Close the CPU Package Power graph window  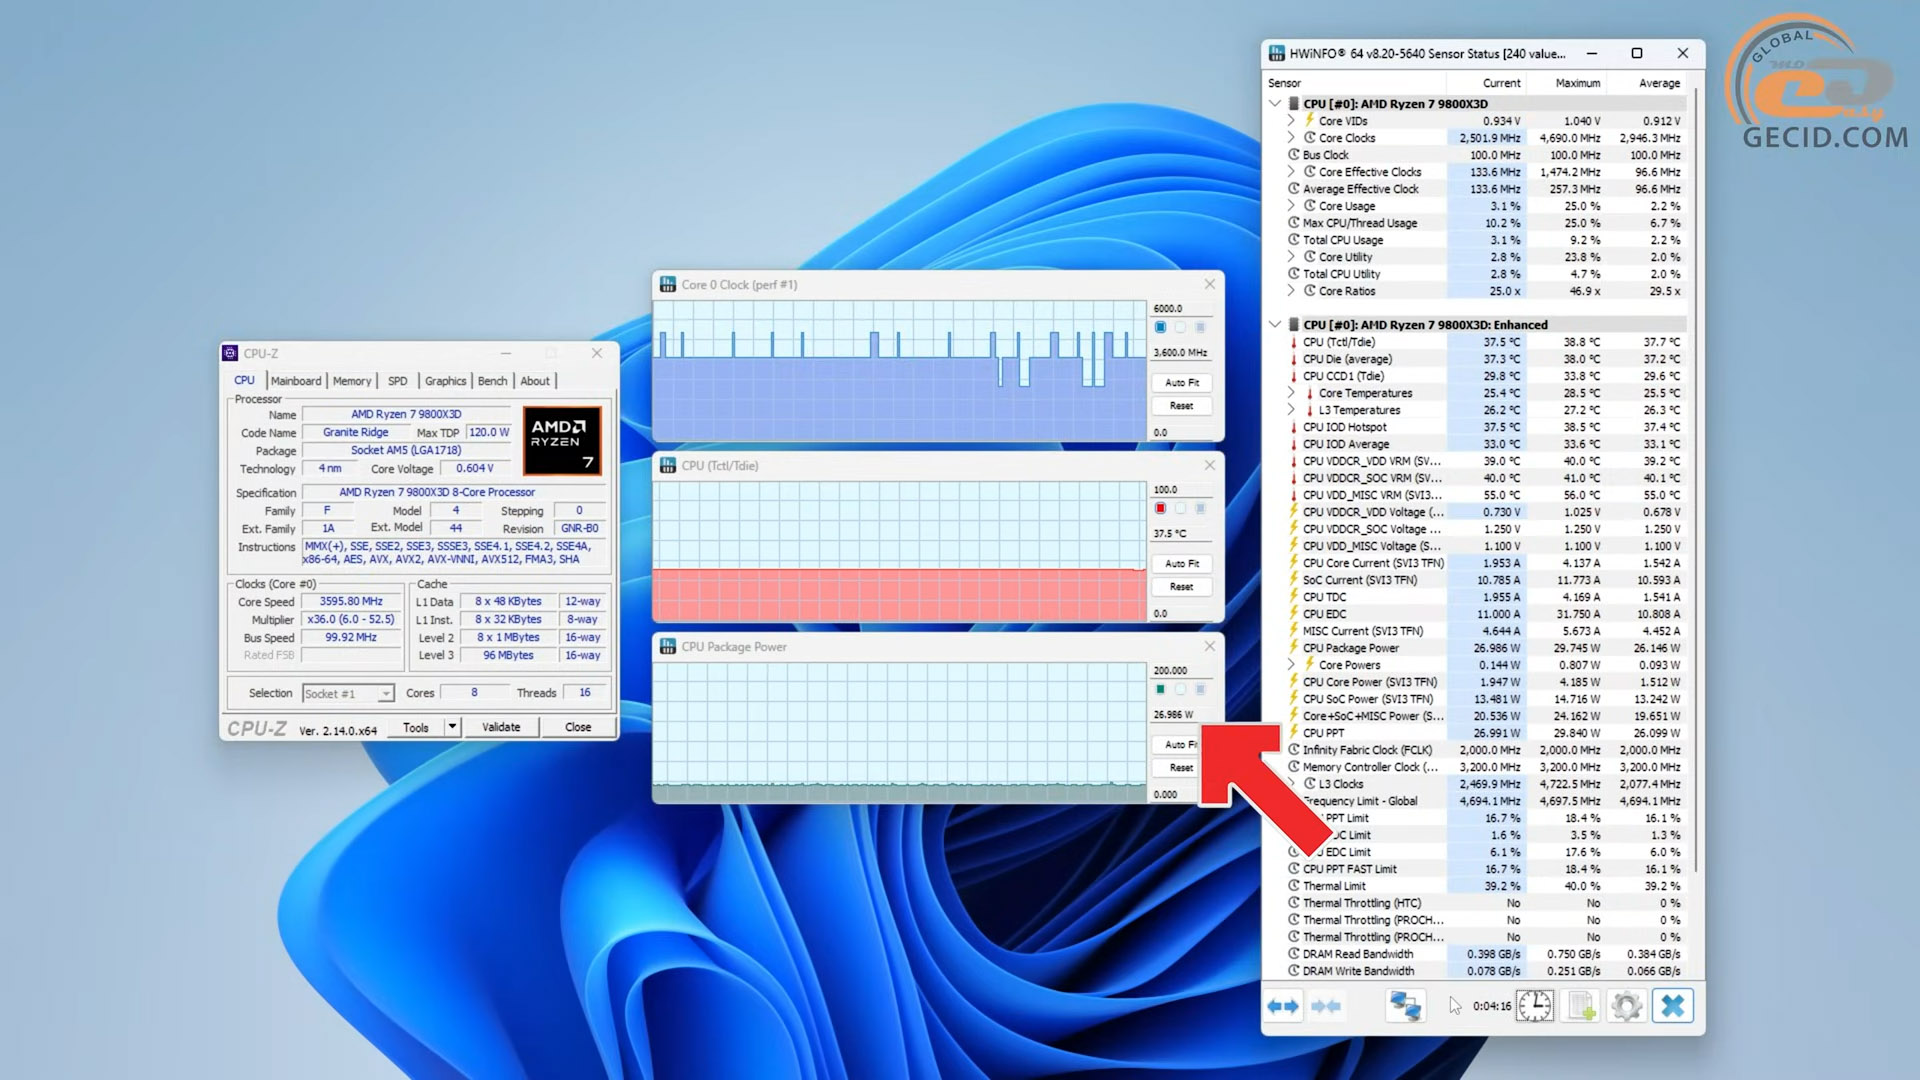click(1210, 646)
